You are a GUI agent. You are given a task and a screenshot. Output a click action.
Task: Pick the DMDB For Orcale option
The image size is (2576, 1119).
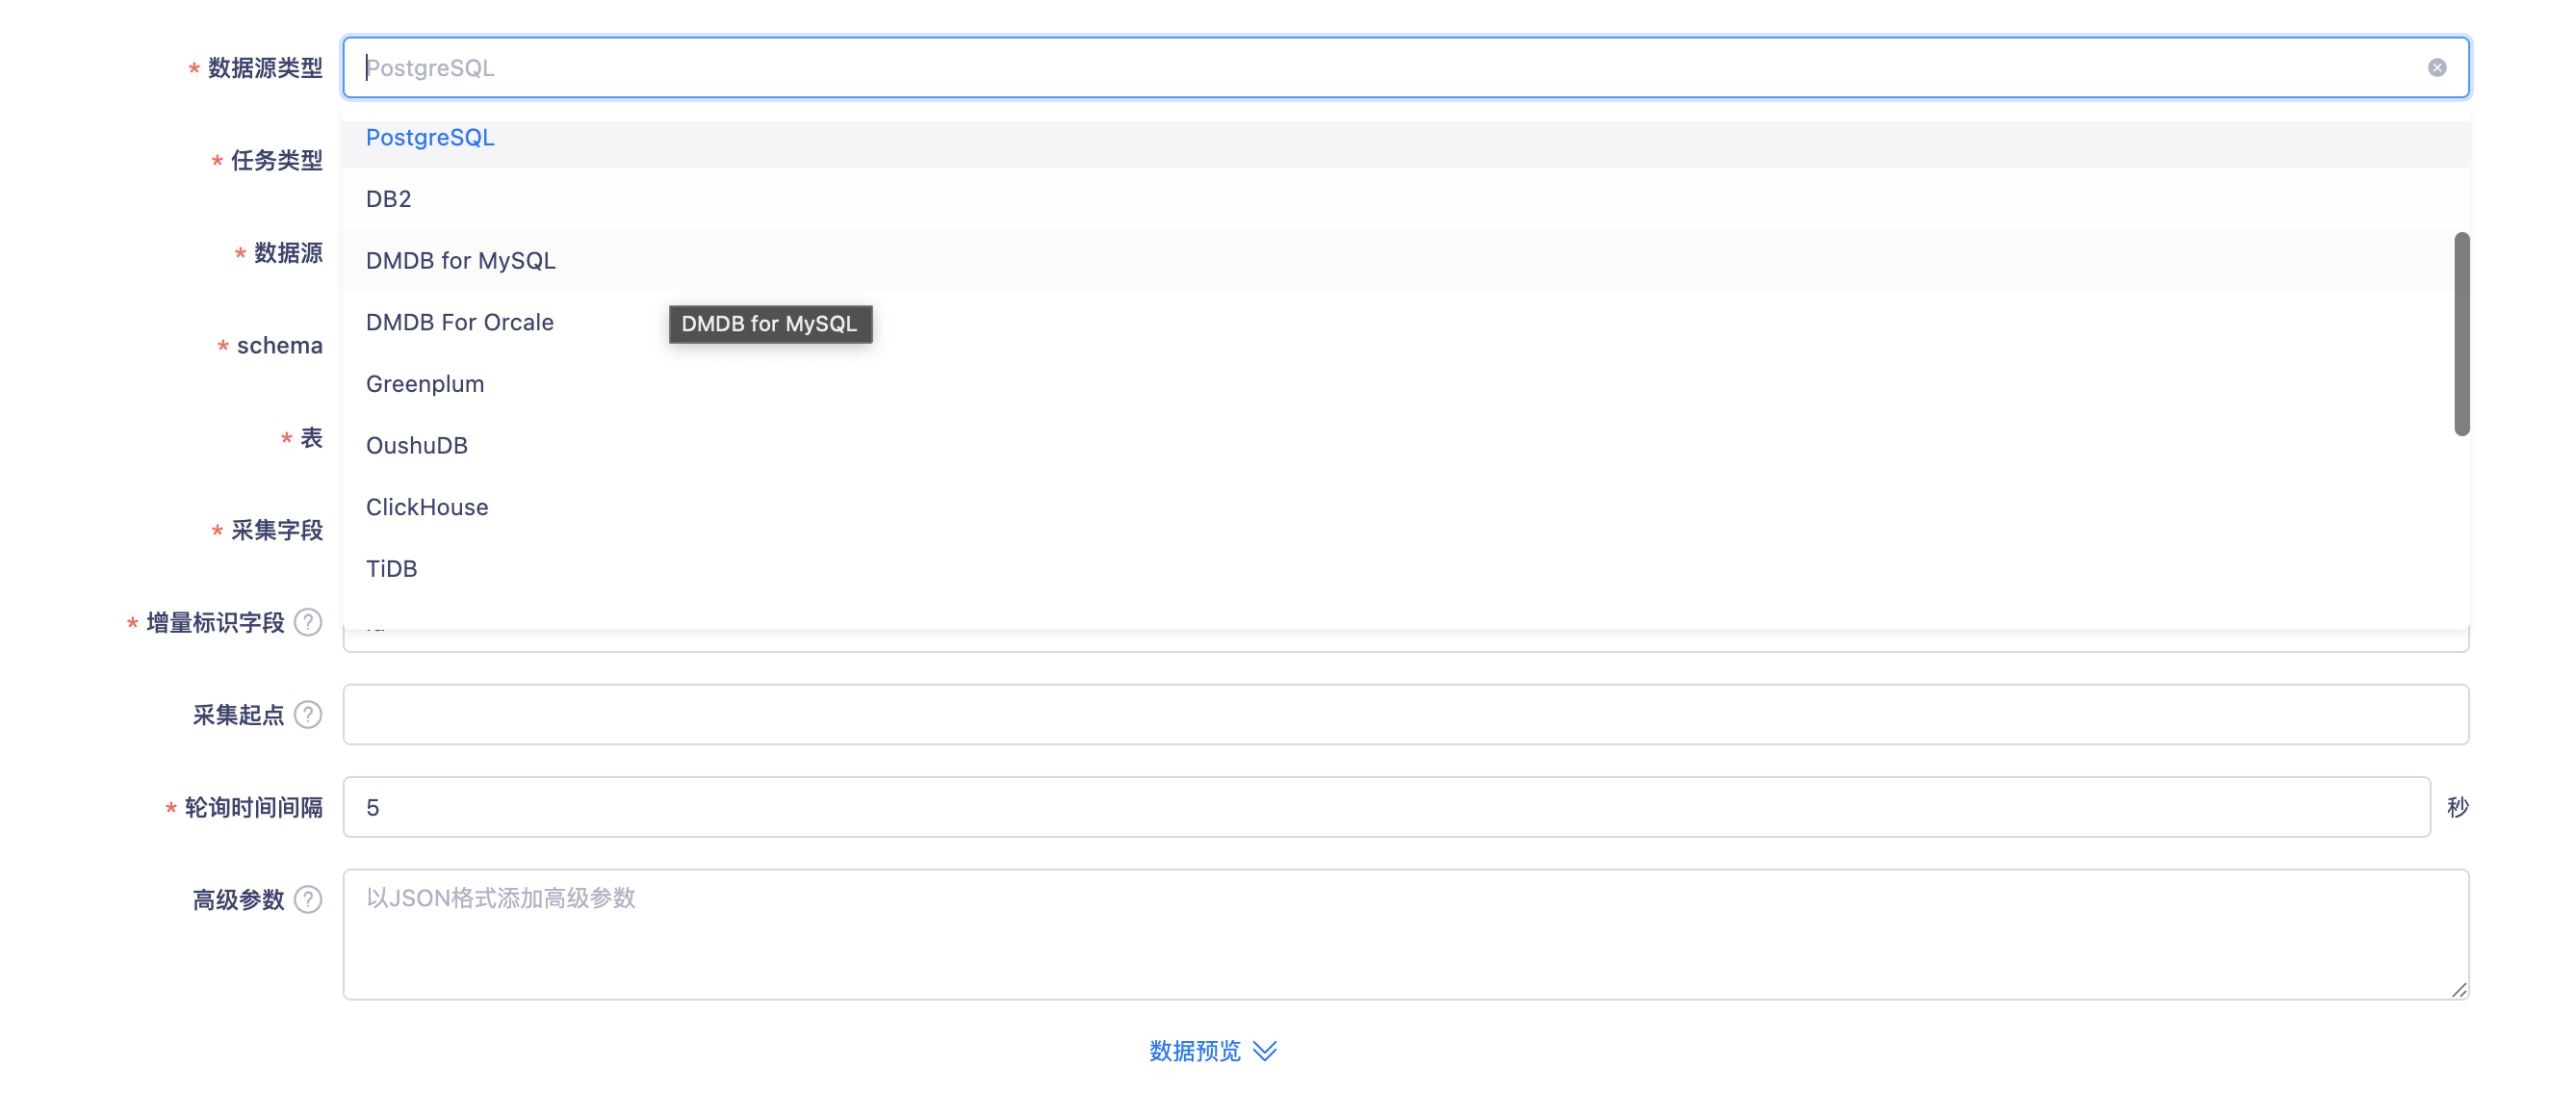[1405, 322]
